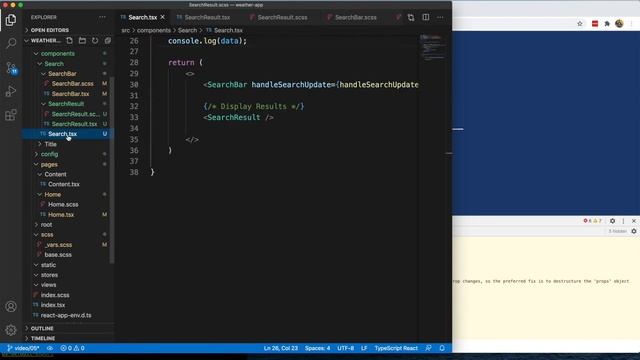Collapse the SearchResult folder
Screen dimensions: 640x360
[66, 104]
